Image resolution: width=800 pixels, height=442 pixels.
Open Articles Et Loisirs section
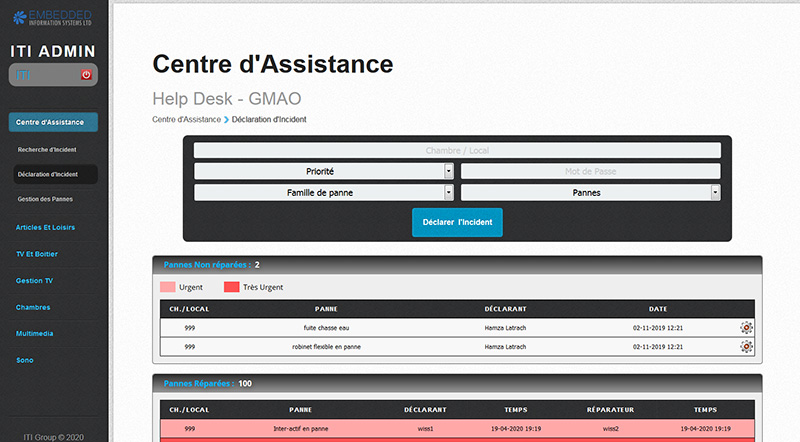click(x=45, y=227)
